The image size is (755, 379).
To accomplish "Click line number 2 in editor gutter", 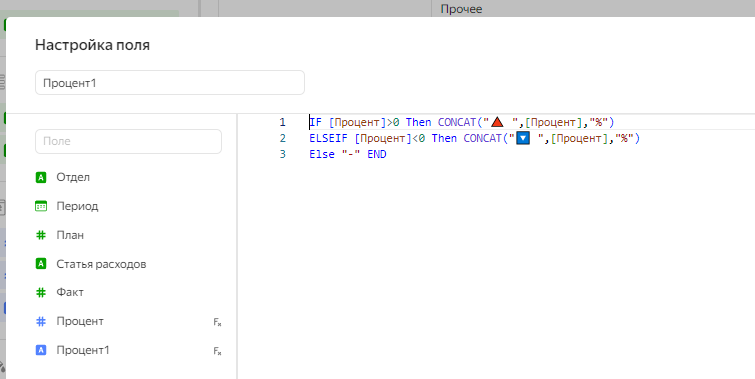I will (x=282, y=139).
